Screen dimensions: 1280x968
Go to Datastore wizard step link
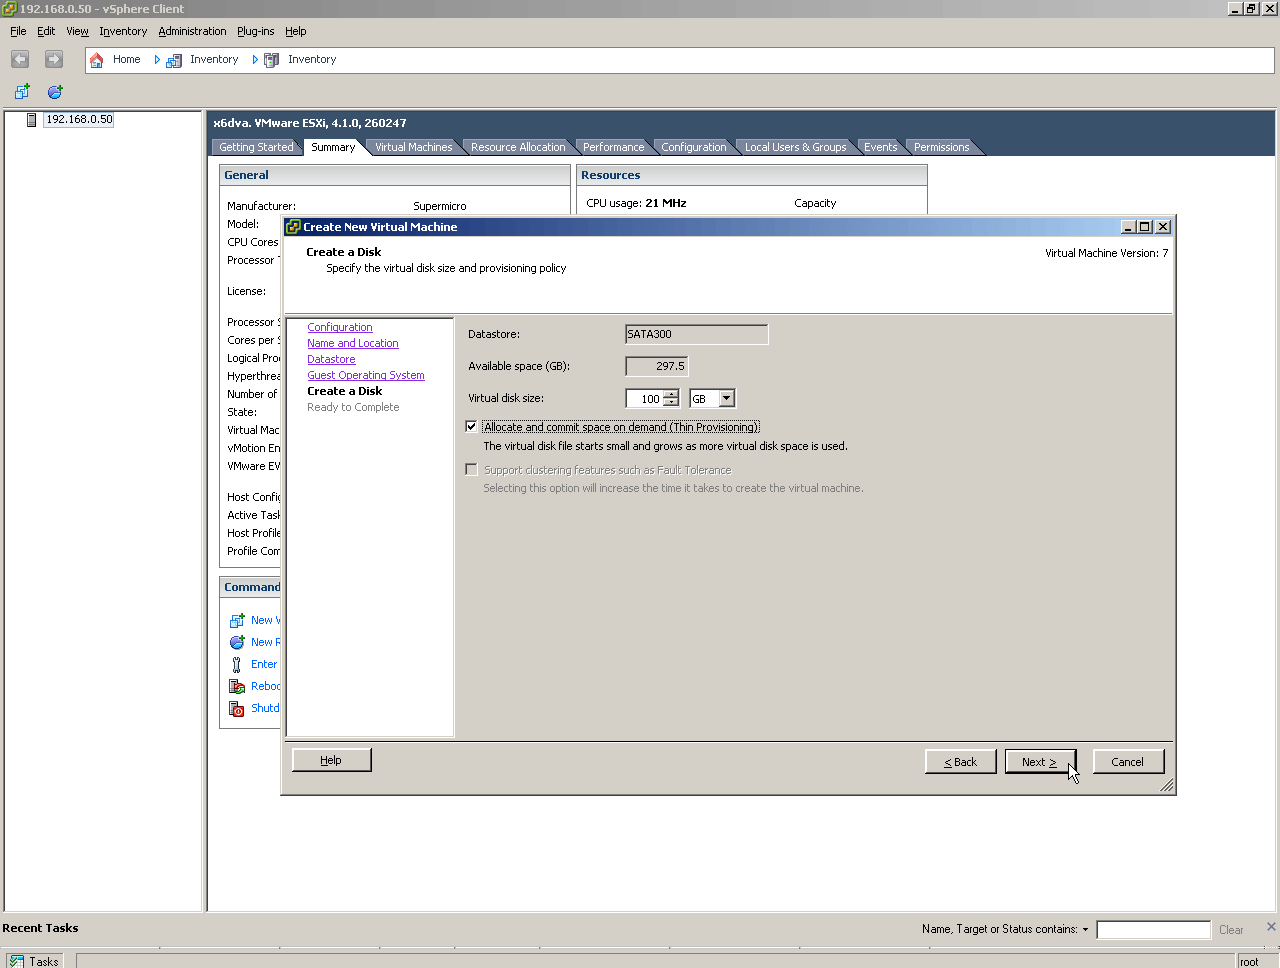point(331,360)
